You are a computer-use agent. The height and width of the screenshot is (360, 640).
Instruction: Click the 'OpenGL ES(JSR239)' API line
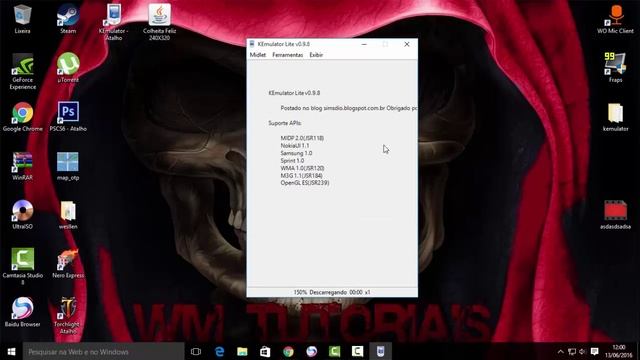click(304, 183)
